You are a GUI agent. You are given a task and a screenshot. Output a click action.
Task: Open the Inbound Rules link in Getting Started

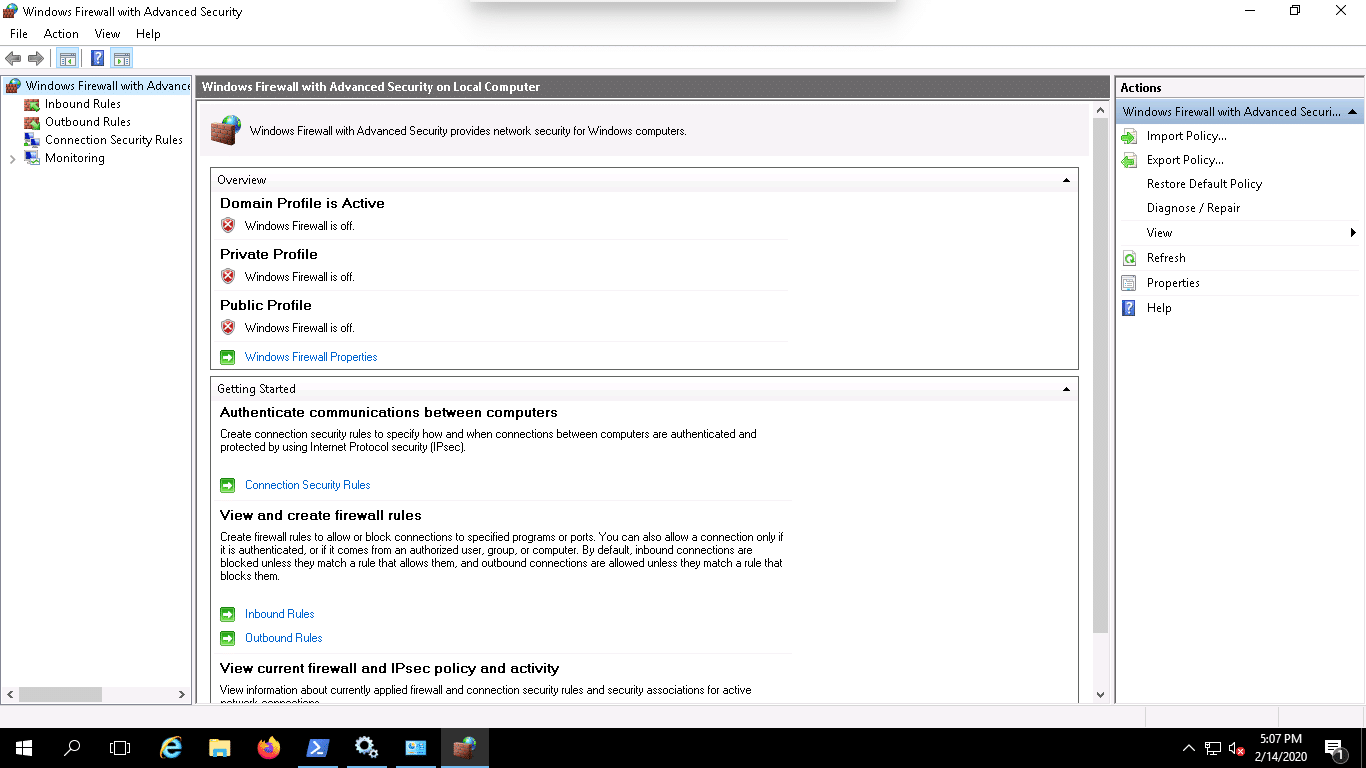coord(280,614)
